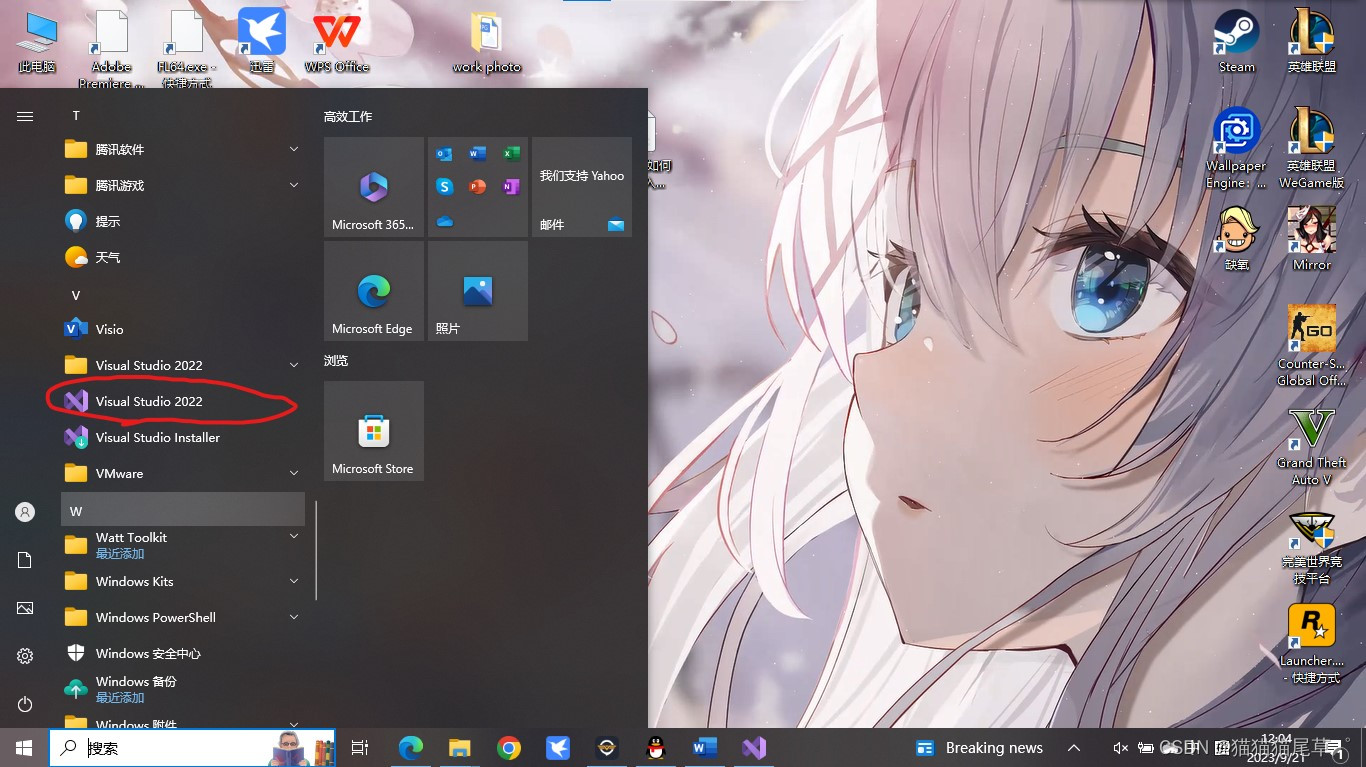Select the 此电脑 desktop icon
The image size is (1366, 767).
(x=37, y=42)
